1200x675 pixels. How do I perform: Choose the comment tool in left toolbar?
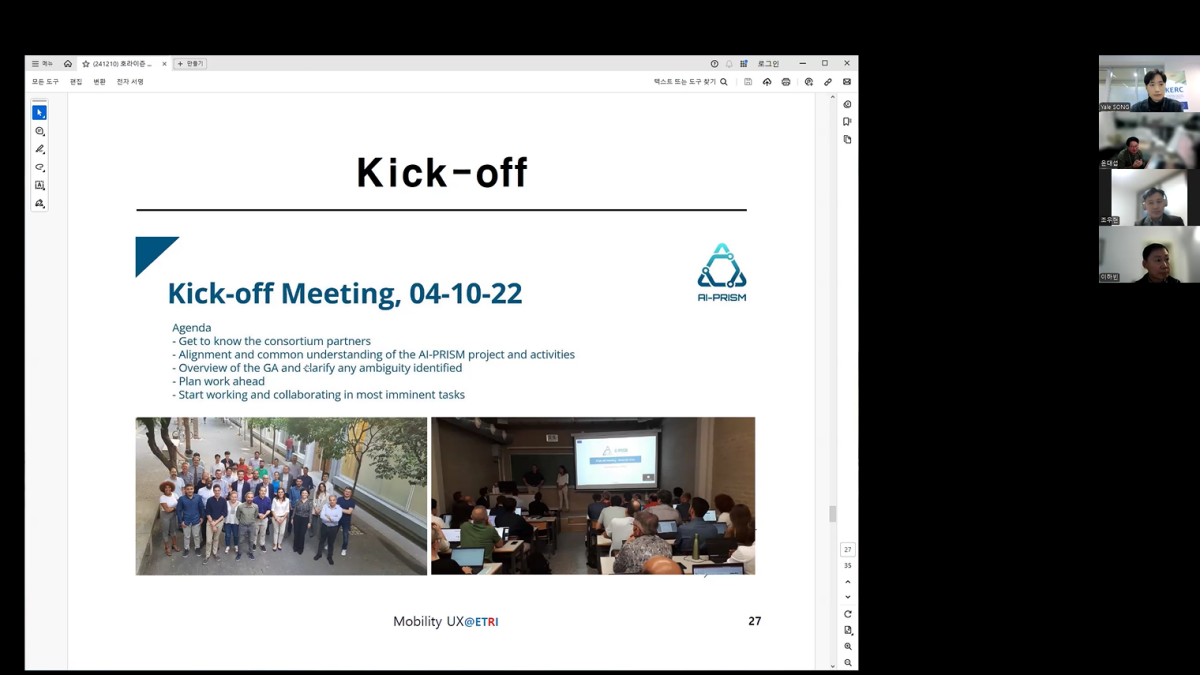coord(40,131)
